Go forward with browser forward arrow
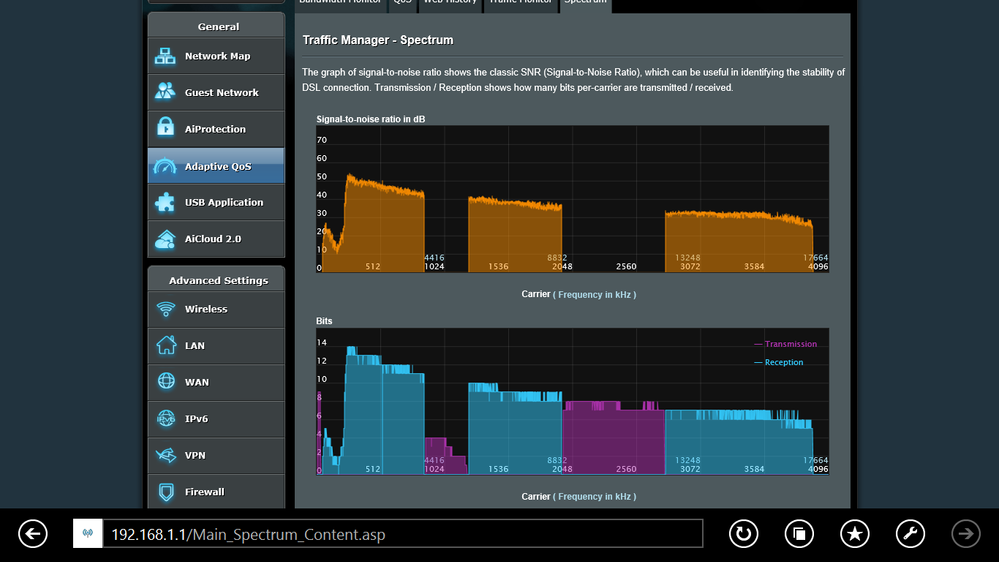 tap(966, 534)
